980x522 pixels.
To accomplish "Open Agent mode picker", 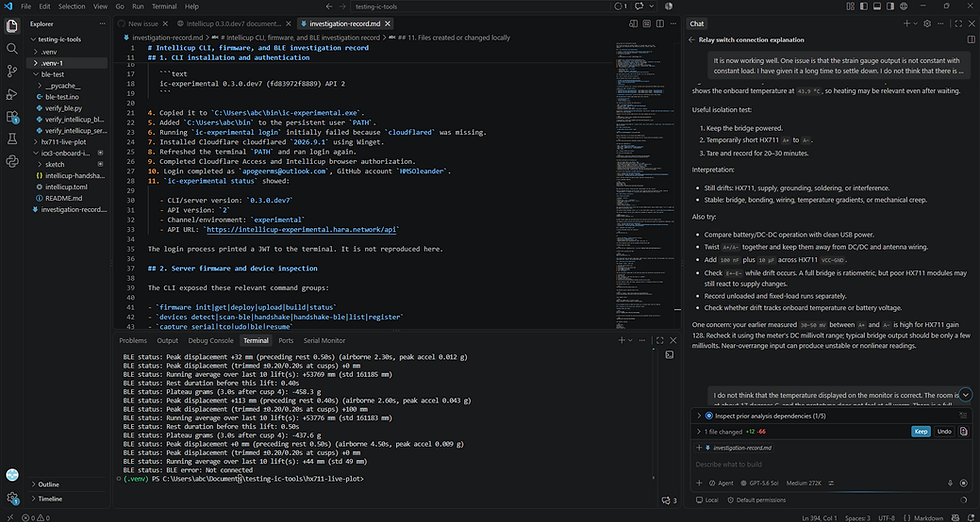I will click(x=721, y=483).
